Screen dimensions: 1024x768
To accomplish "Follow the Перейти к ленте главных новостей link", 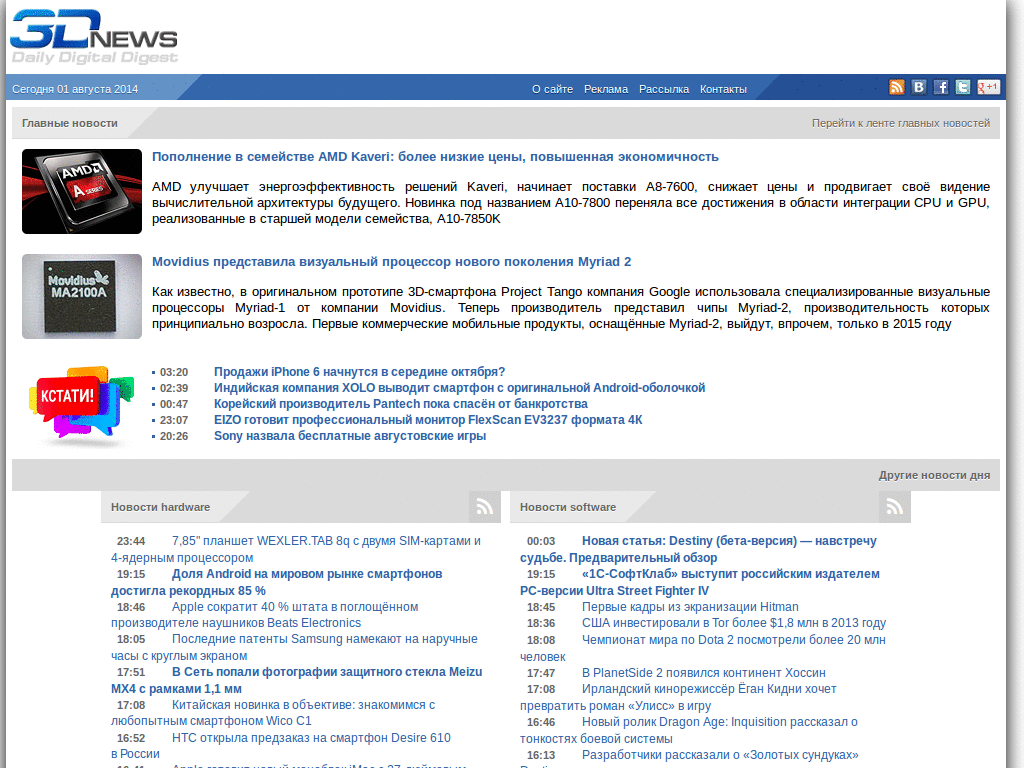I will 900,121.
